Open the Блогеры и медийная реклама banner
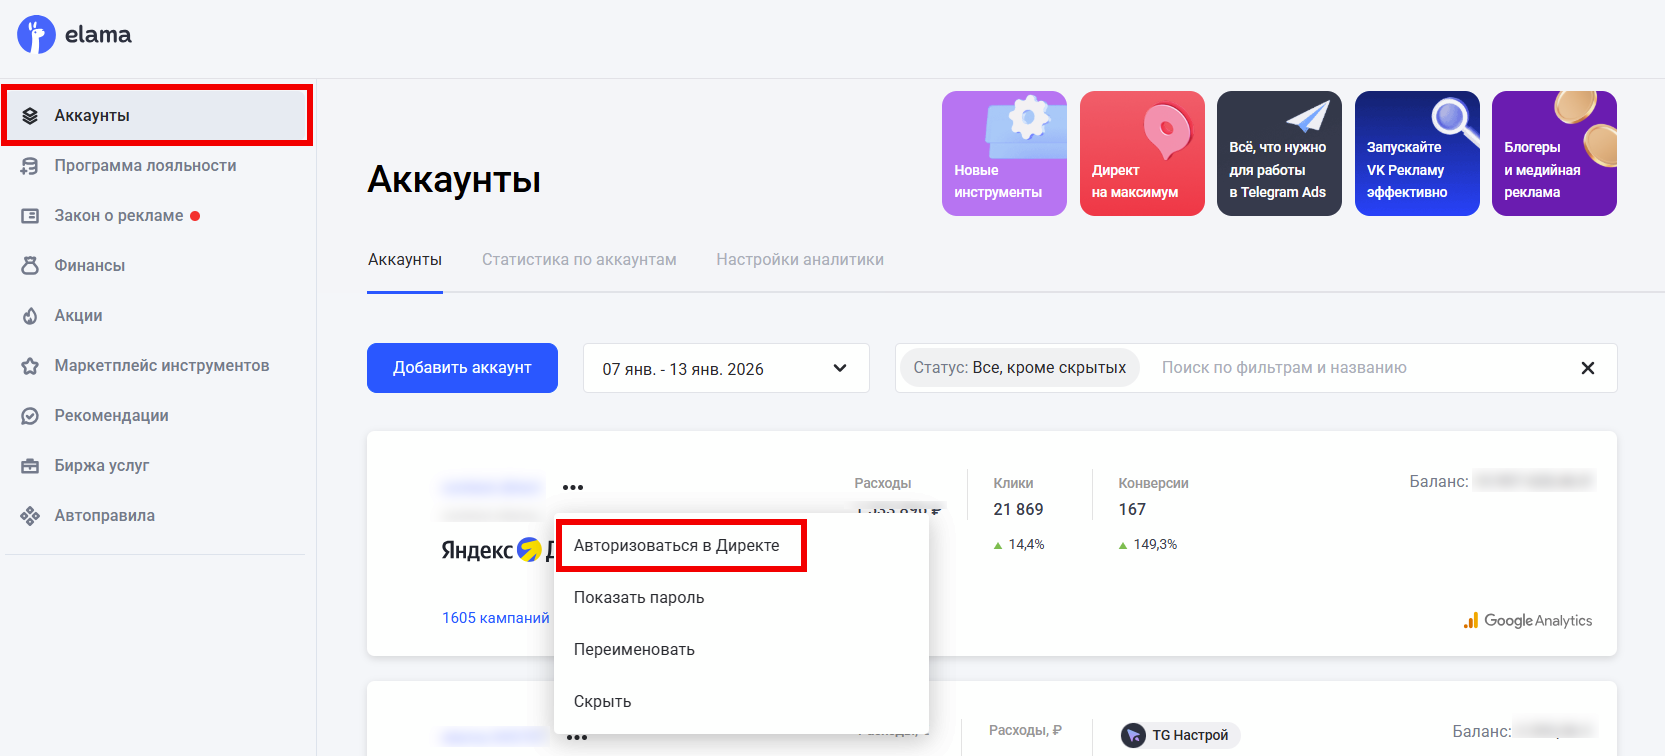The image size is (1665, 756). pos(1554,153)
